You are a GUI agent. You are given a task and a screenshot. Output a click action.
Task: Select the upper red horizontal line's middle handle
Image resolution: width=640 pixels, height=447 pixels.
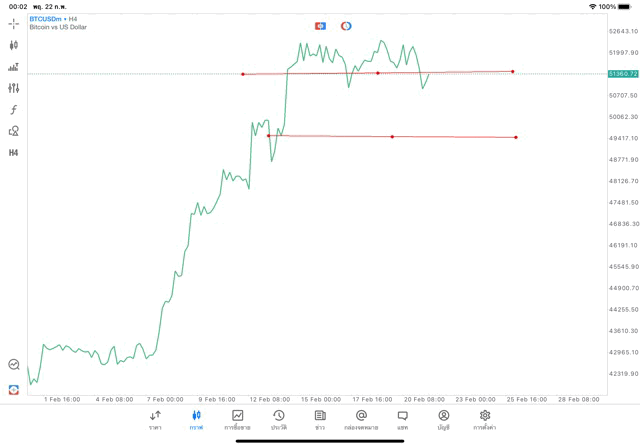(x=378, y=73)
